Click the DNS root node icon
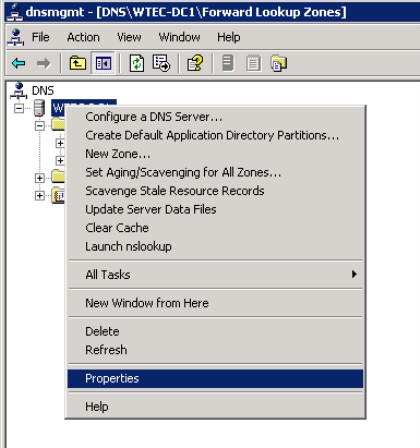 pyautogui.click(x=18, y=90)
